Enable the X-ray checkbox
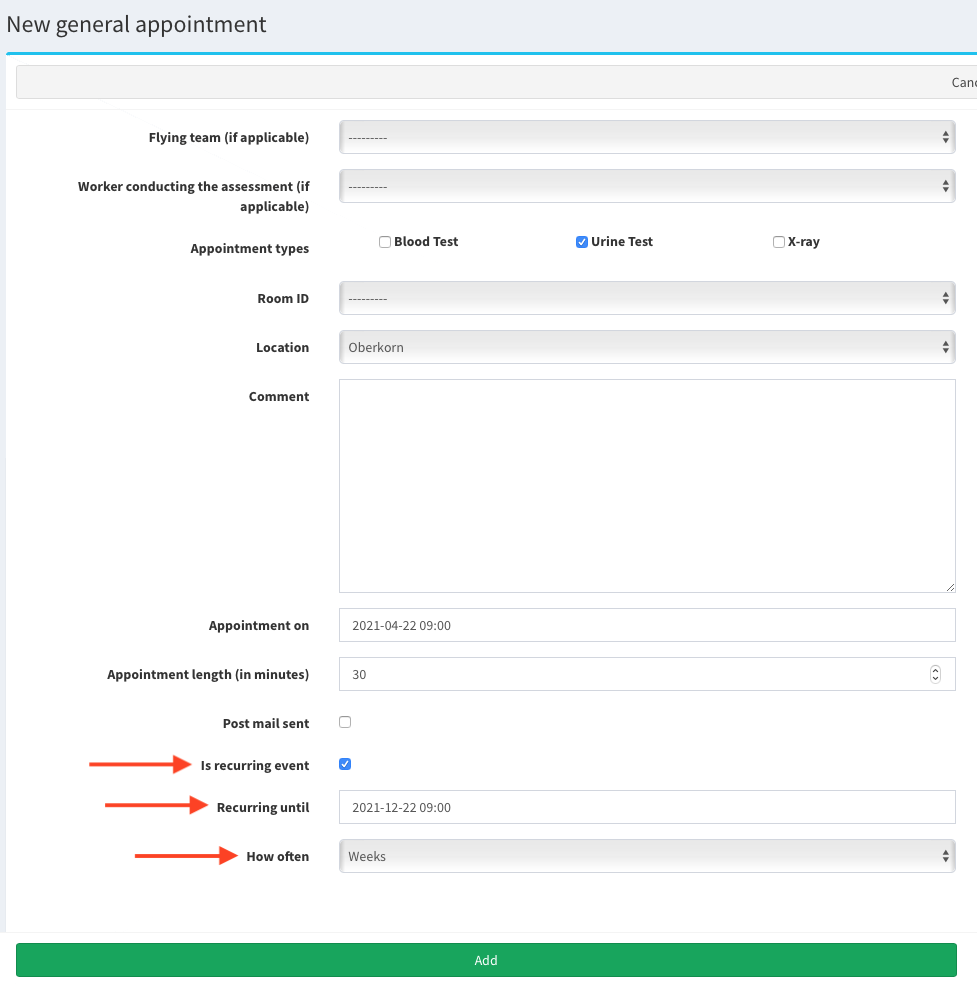The height and width of the screenshot is (985, 977). click(x=779, y=242)
